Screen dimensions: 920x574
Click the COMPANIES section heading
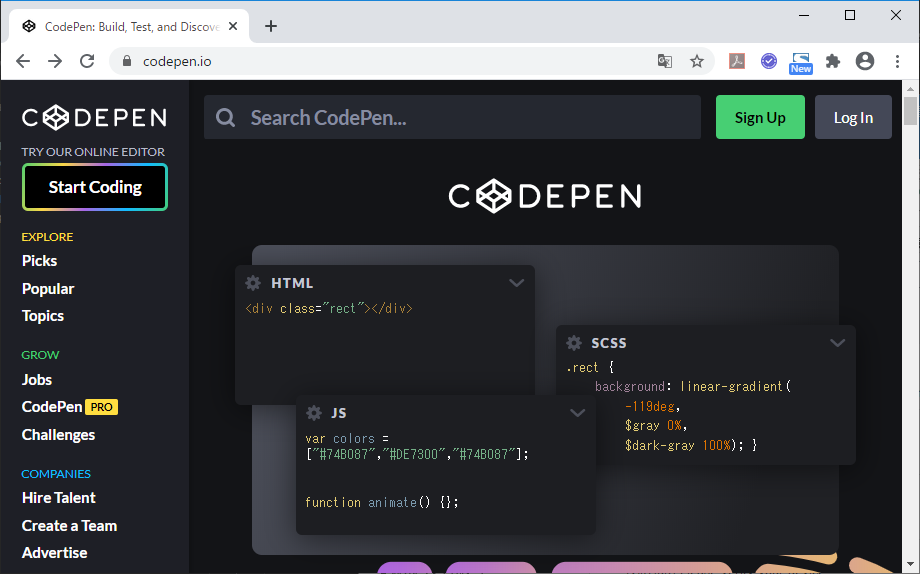[x=56, y=474]
